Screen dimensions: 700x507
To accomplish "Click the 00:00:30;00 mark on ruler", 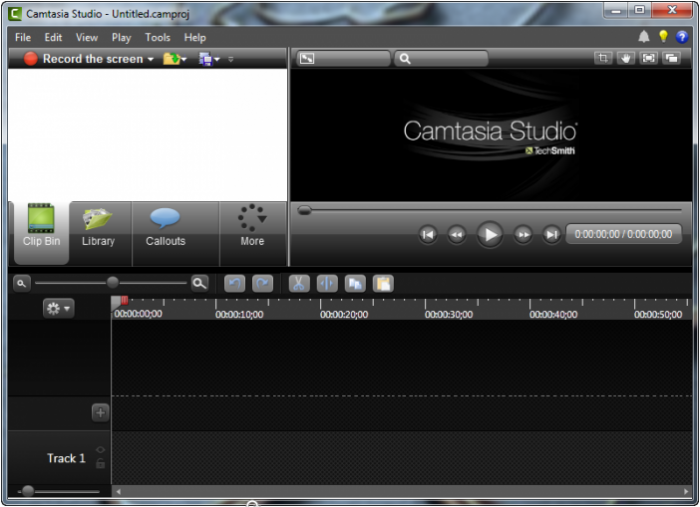I will coord(449,314).
